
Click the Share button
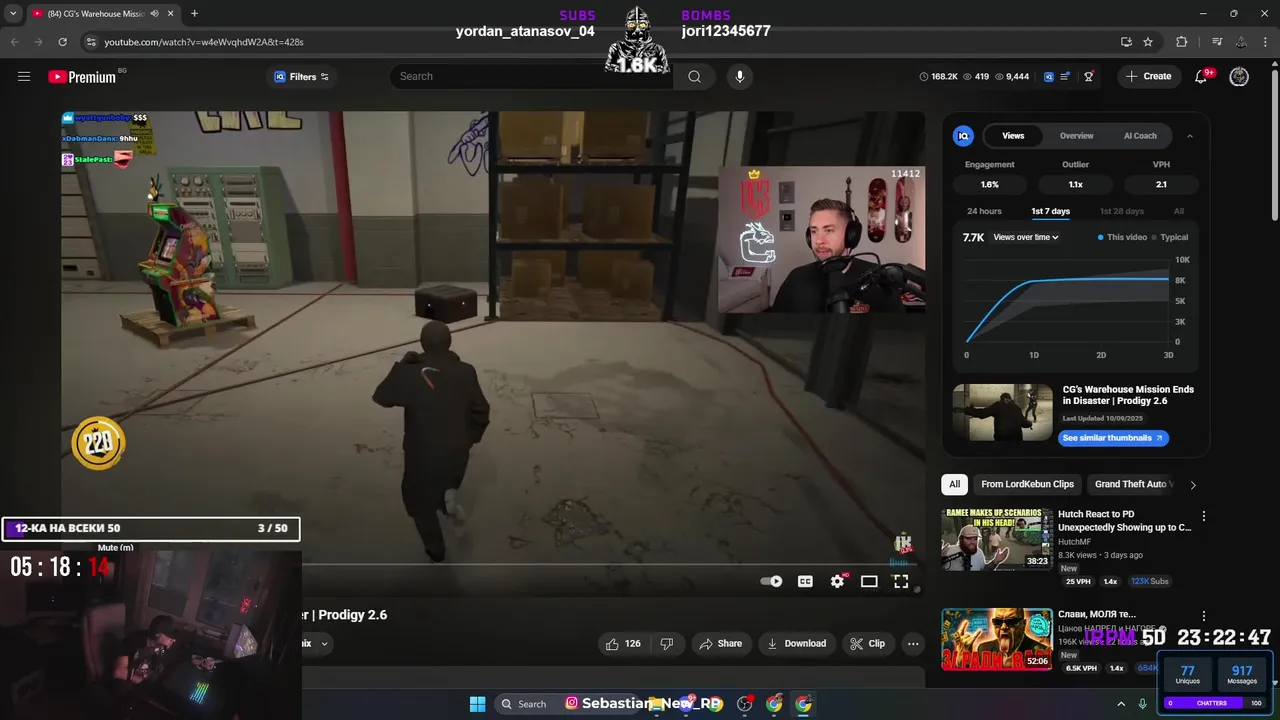point(720,643)
